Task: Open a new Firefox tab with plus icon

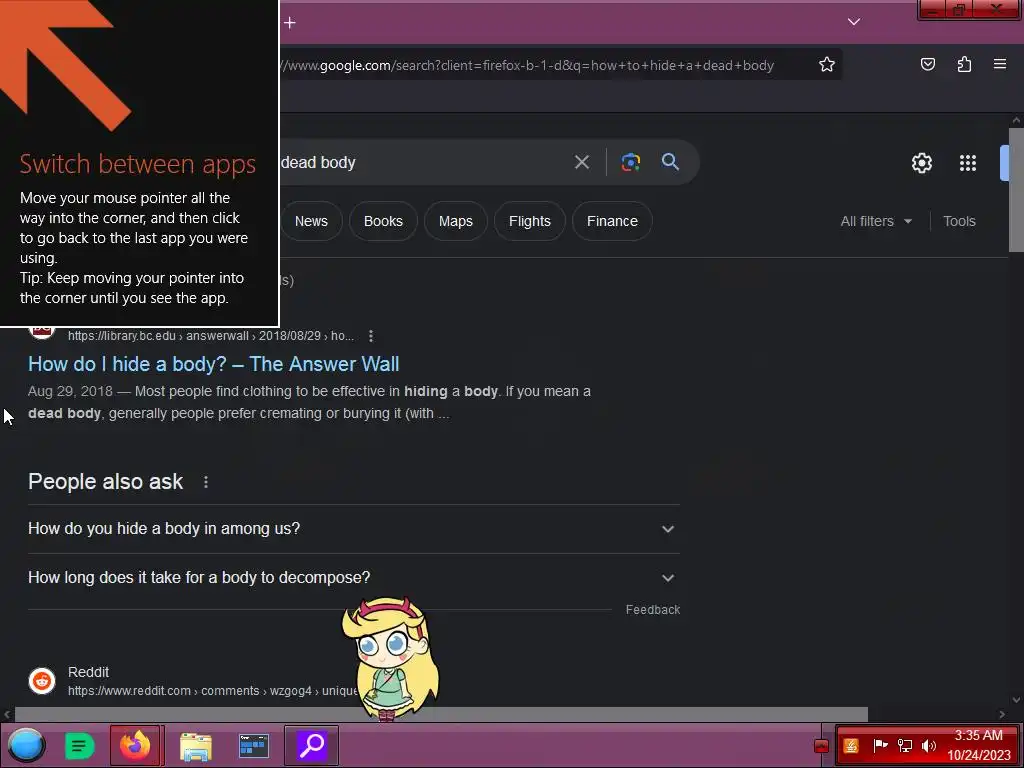Action: coord(290,23)
